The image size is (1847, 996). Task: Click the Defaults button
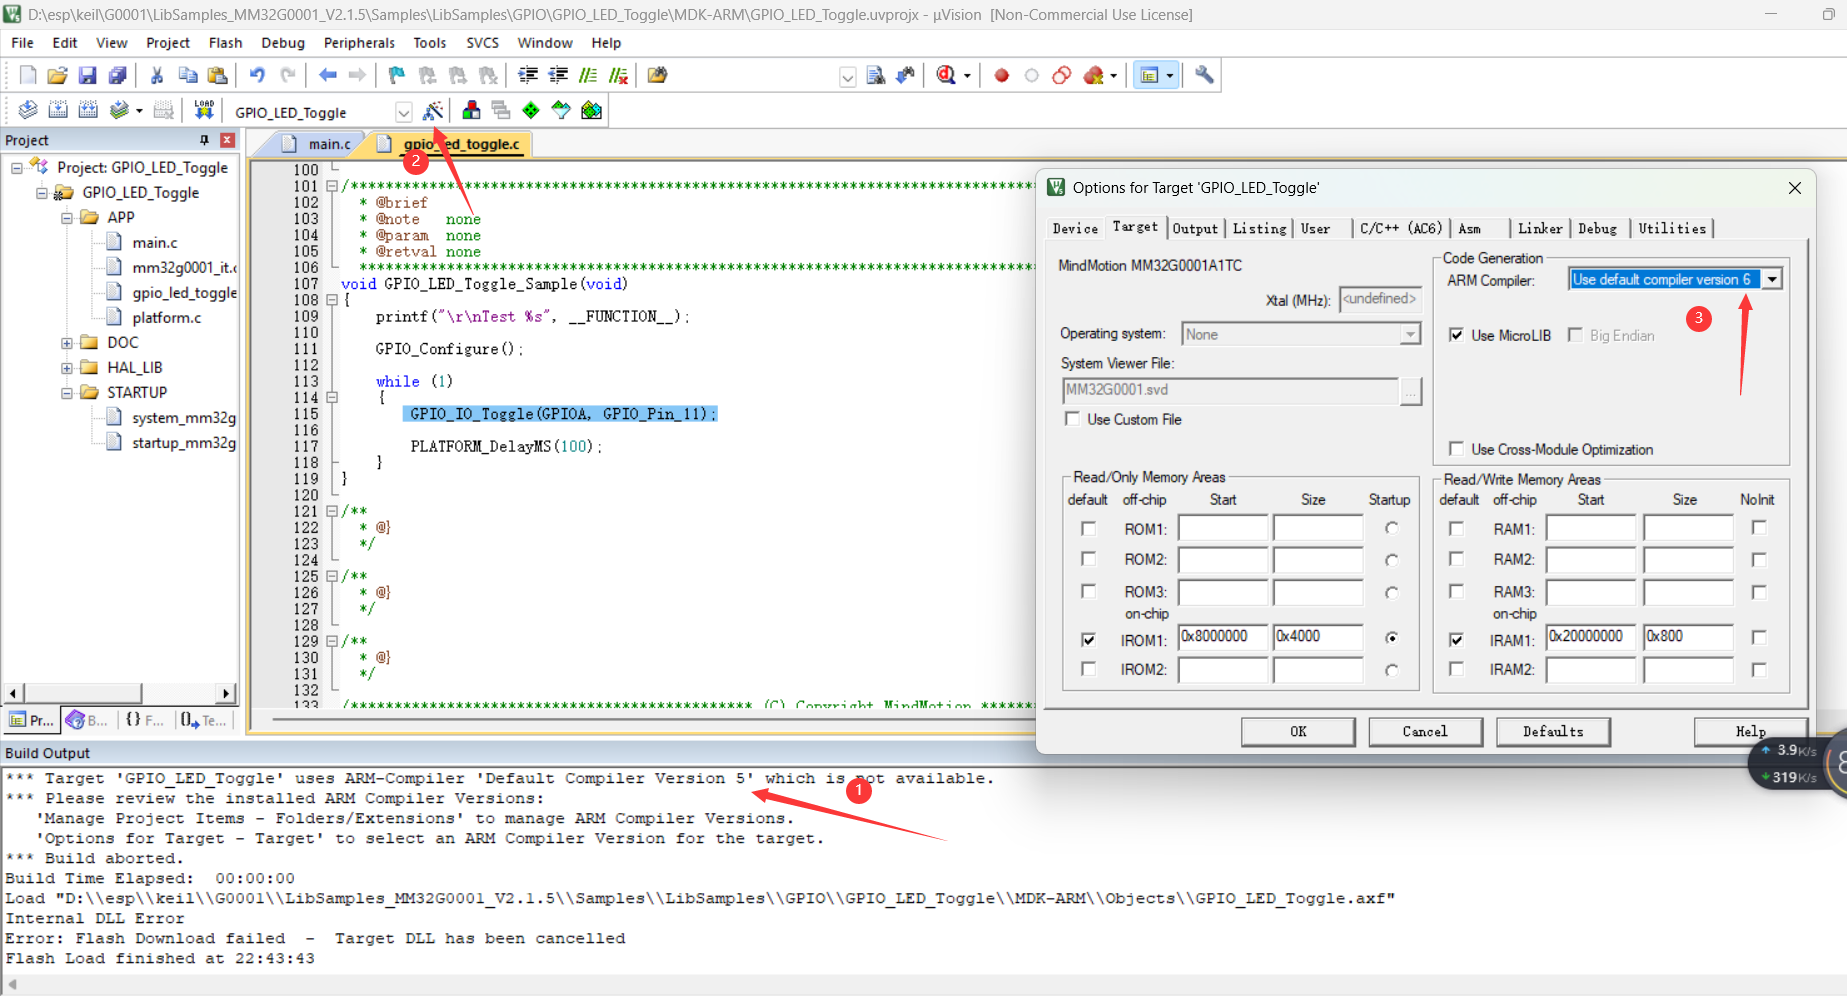1552,731
